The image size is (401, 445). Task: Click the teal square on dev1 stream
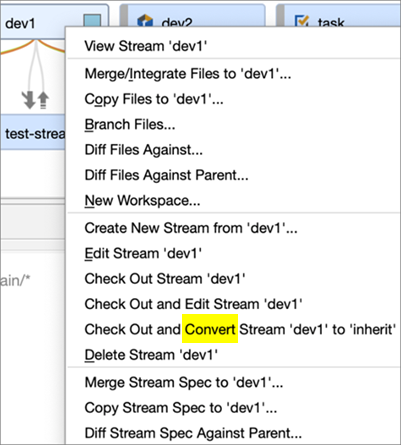92,21
